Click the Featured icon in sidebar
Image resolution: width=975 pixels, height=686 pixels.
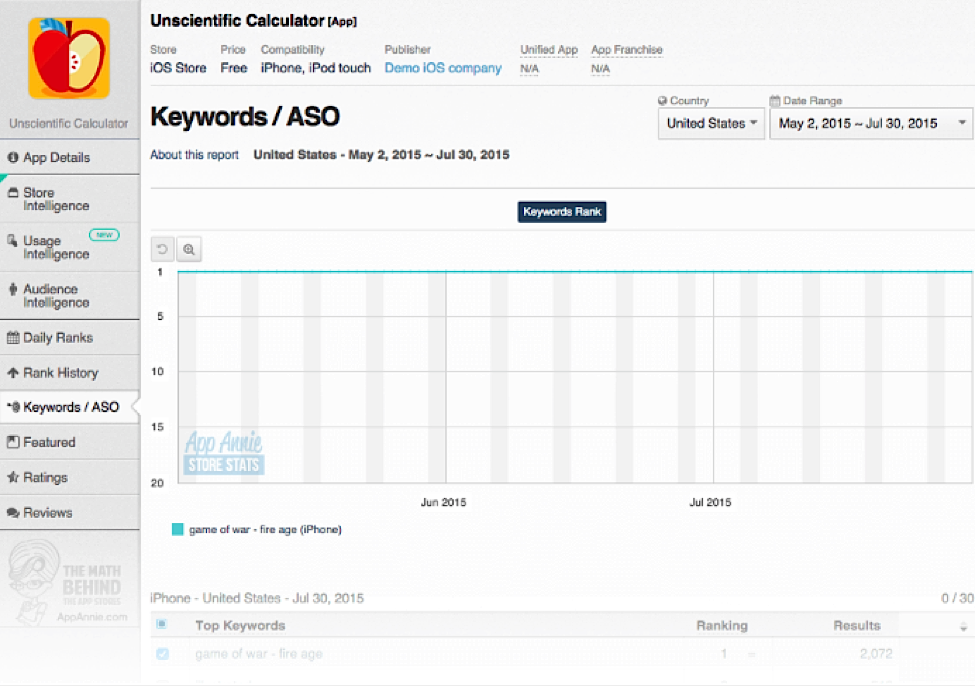[12, 442]
